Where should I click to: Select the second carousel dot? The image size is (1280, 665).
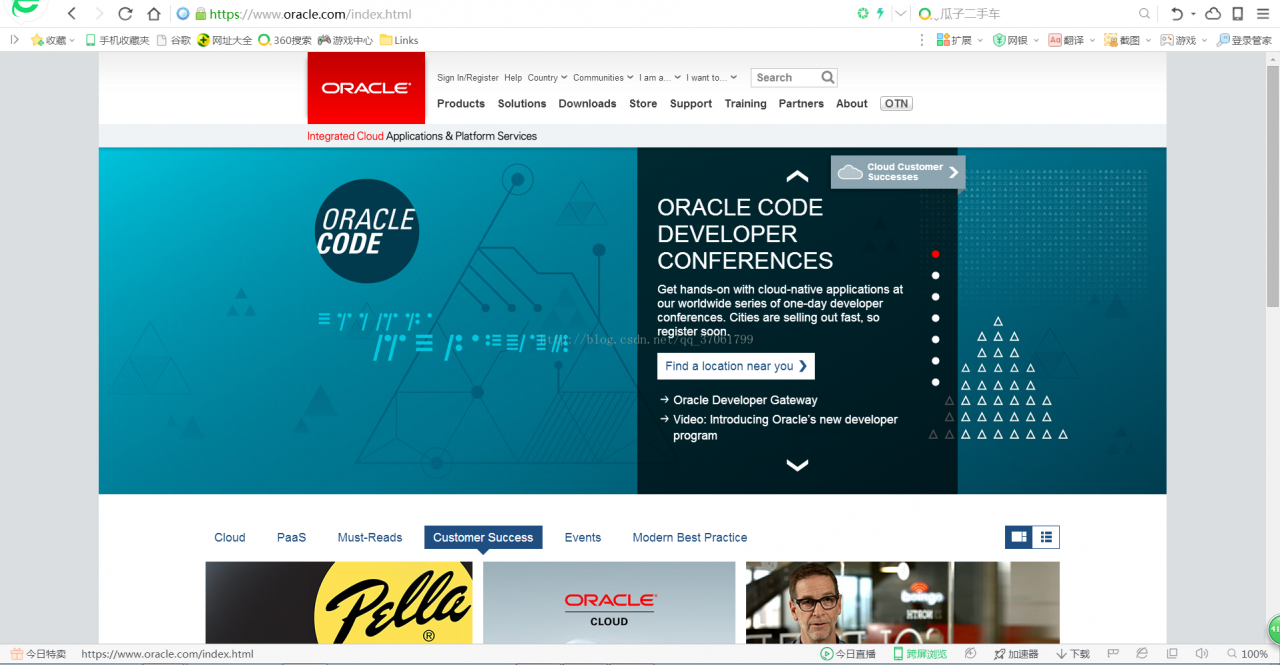[935, 275]
